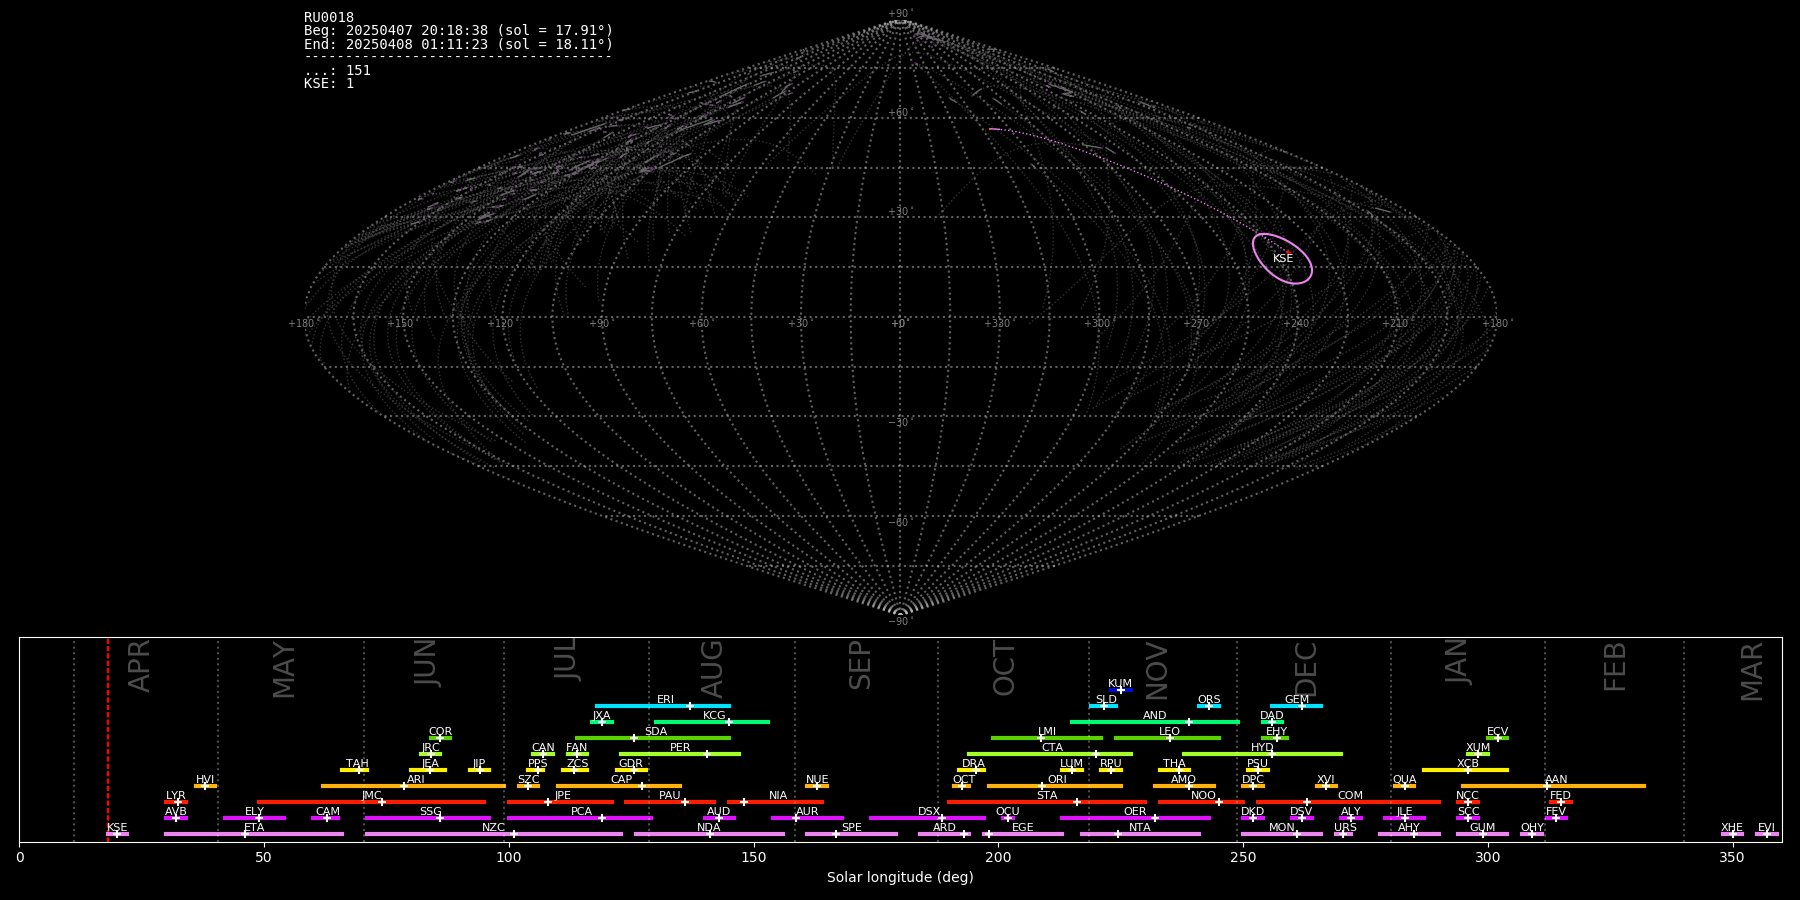Image resolution: width=1800 pixels, height=900 pixels.
Task: Click the '...: 151' count line in the header
Action: tap(337, 71)
